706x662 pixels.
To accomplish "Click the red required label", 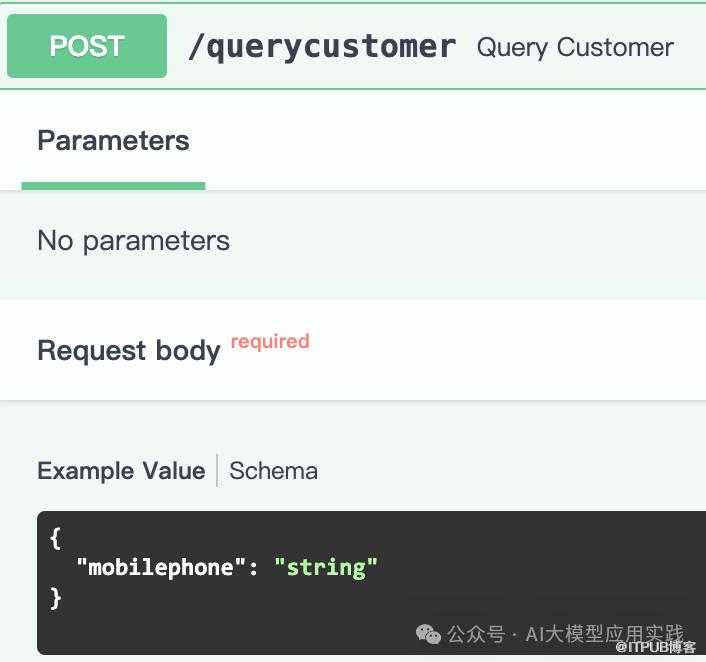I will pos(270,341).
